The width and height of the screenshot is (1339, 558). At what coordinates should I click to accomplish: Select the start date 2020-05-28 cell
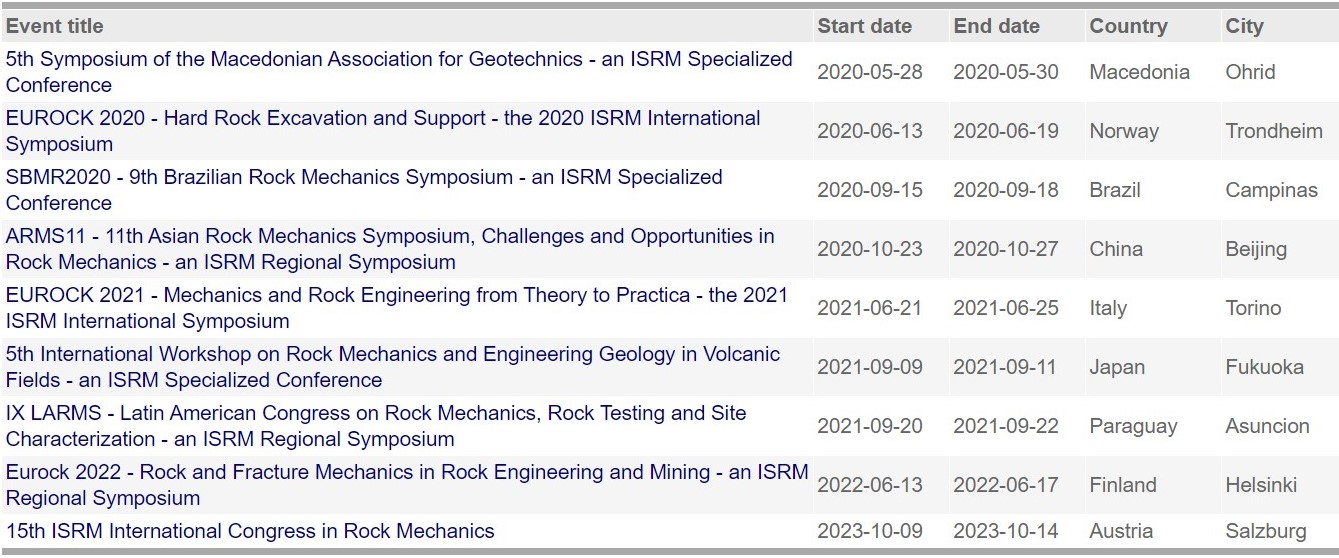point(870,72)
